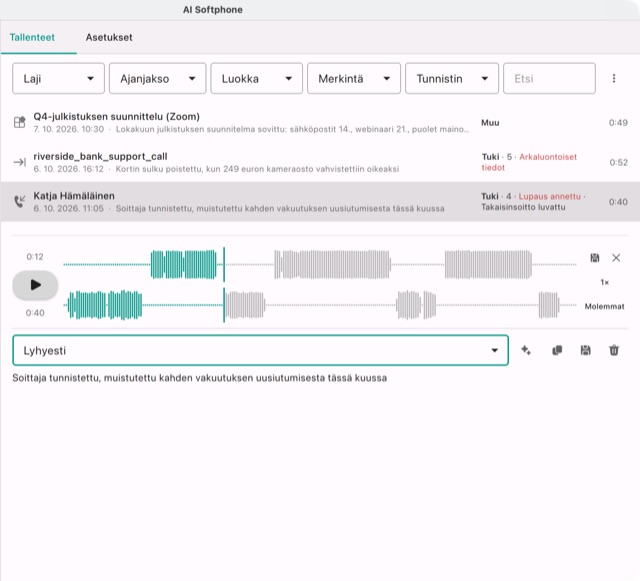Click the 0:52 duration of riverside_bank_support_call
Viewport: 640px width, 581px height.
click(618, 162)
